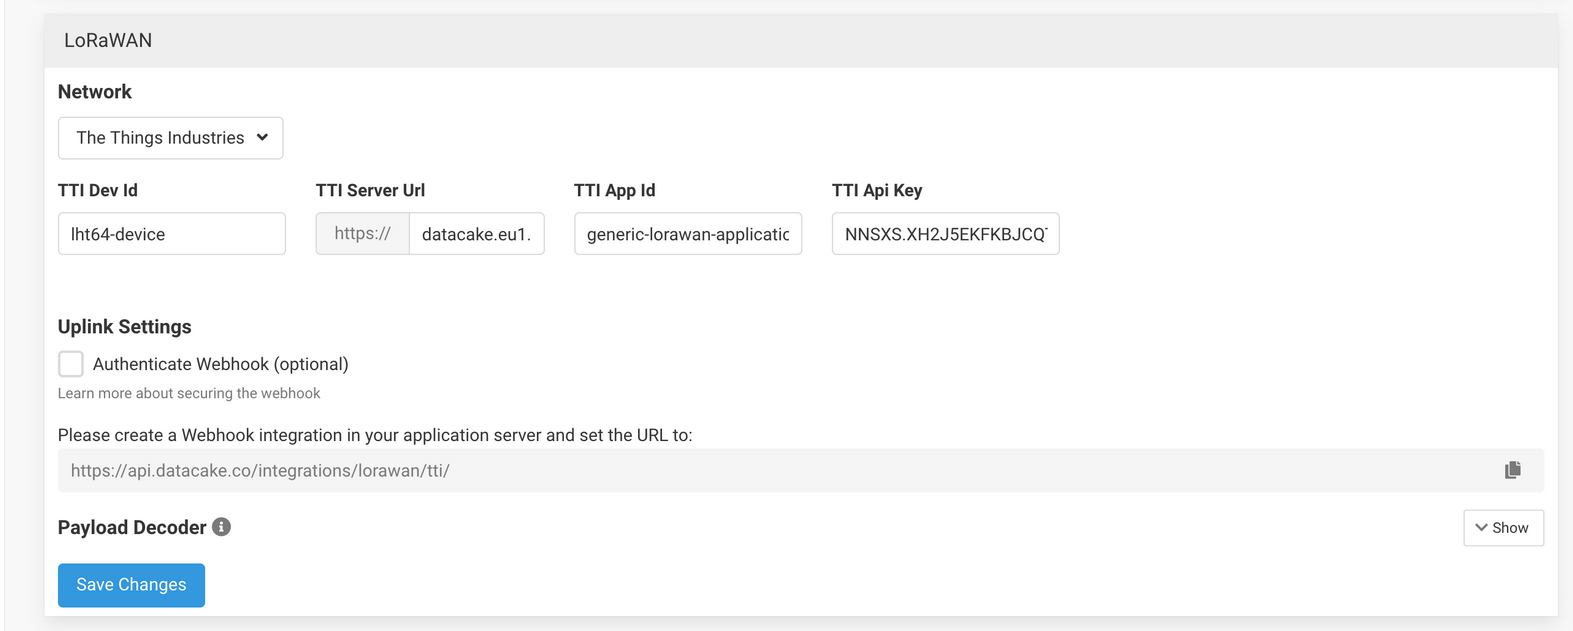The height and width of the screenshot is (631, 1573).
Task: Click the Payload Decoder info icon
Action: [x=222, y=527]
